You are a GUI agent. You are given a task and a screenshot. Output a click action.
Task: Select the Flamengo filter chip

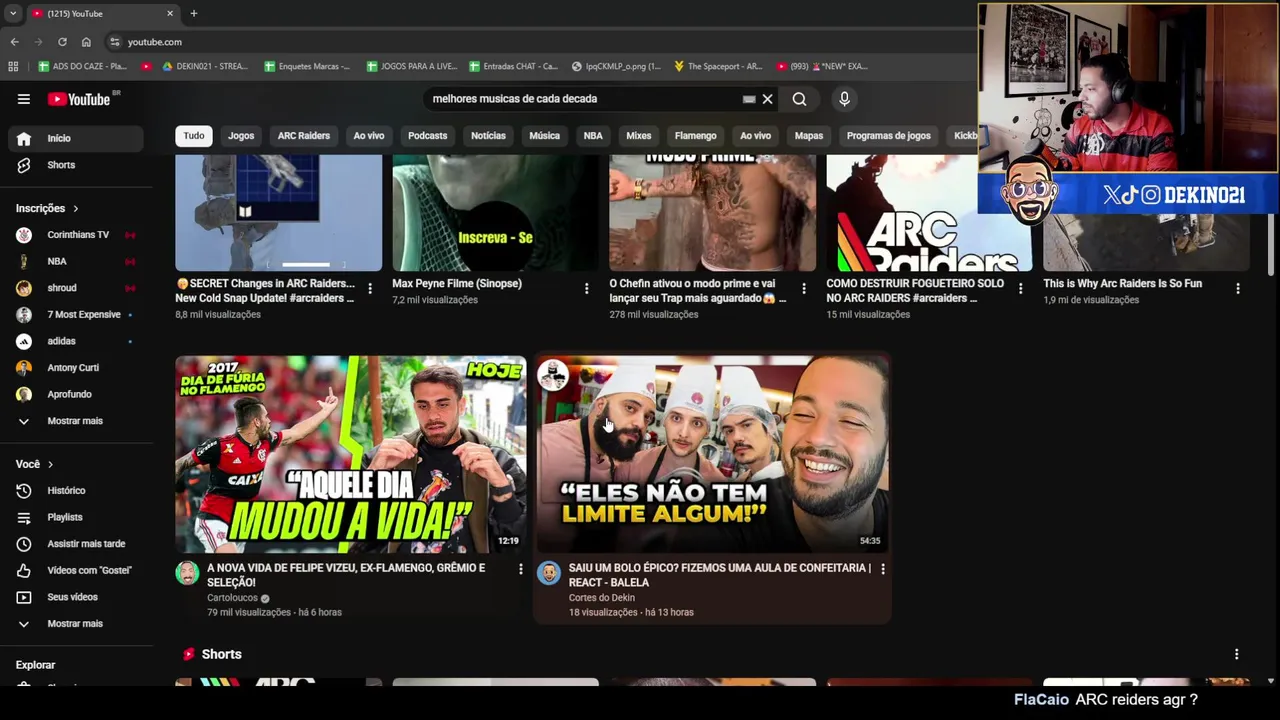coord(695,136)
